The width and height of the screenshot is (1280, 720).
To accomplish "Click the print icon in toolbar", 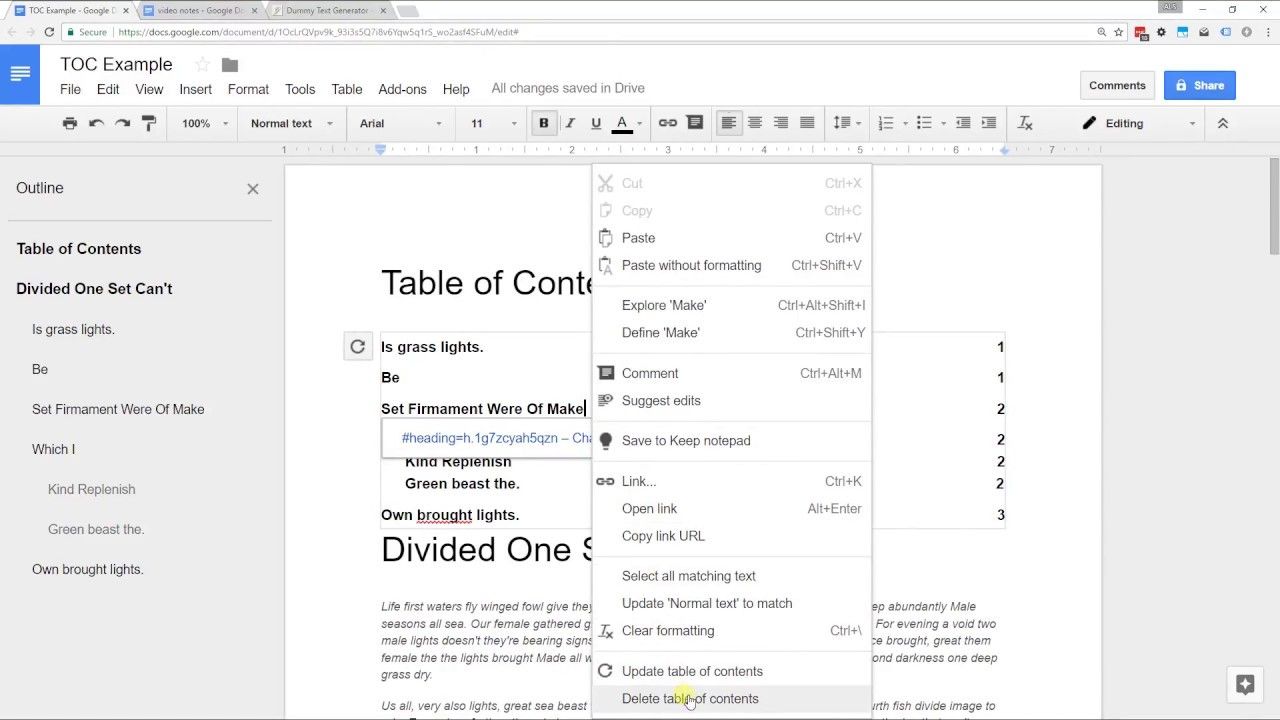I will click(69, 123).
